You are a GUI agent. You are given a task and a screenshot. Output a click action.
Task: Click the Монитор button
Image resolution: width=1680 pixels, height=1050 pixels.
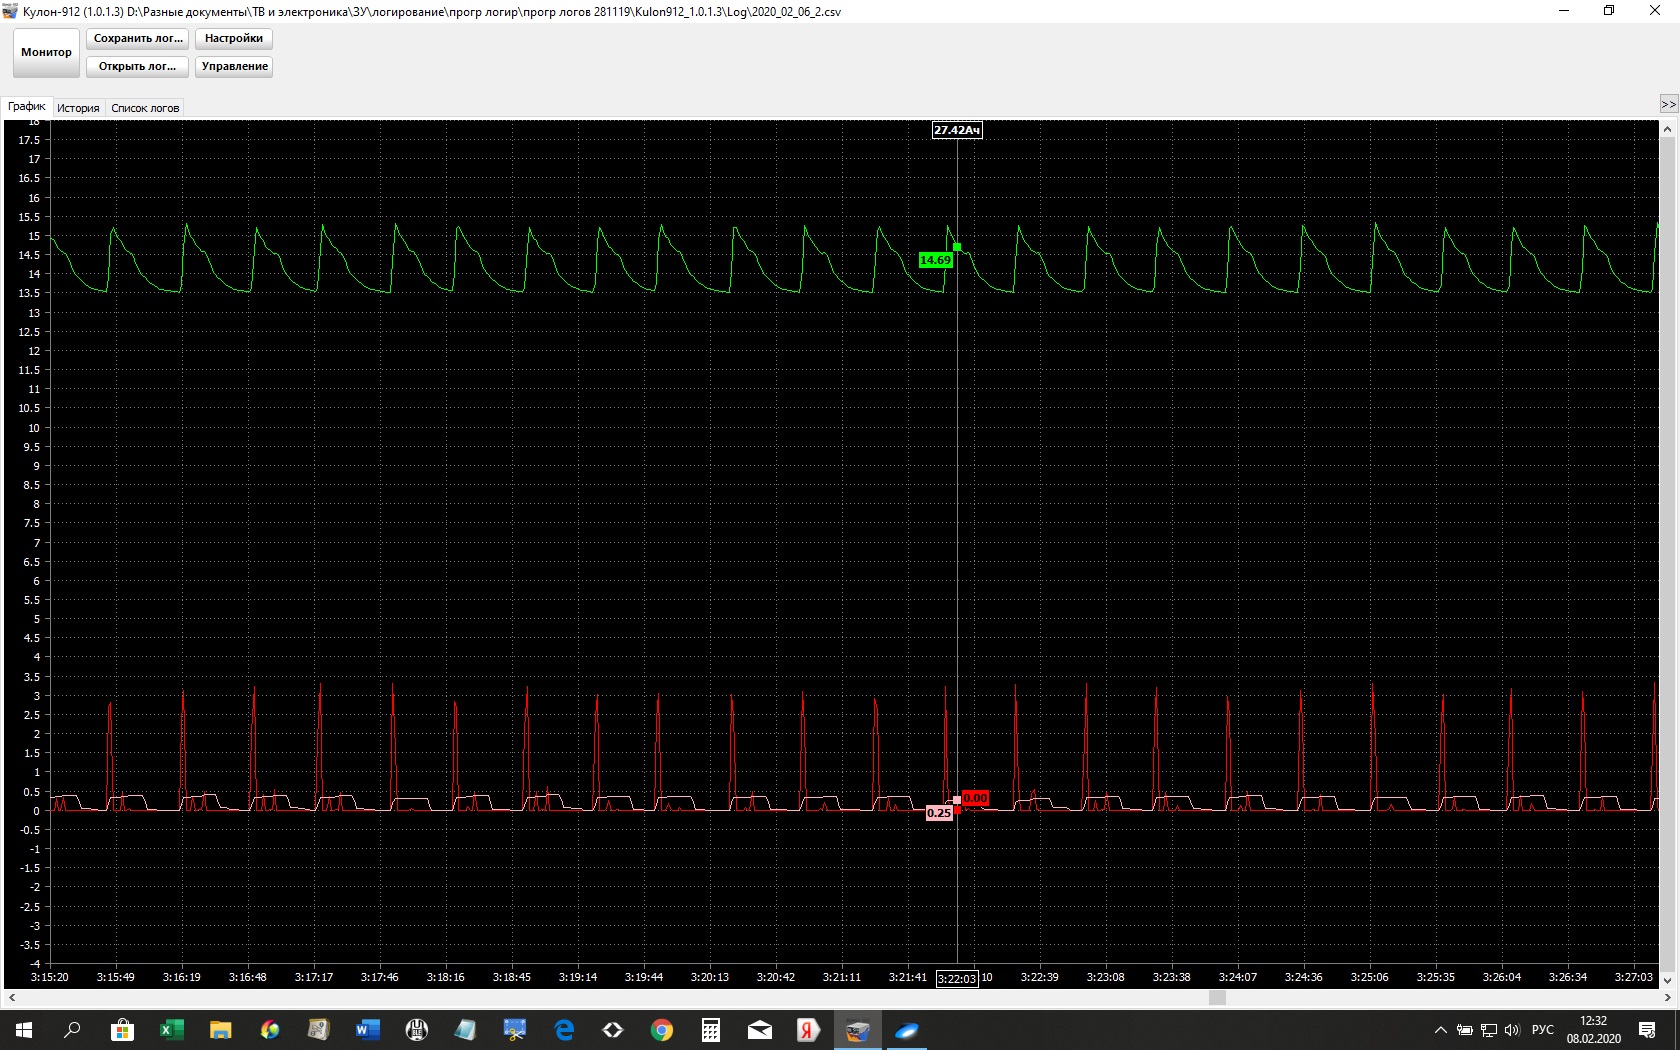[46, 52]
